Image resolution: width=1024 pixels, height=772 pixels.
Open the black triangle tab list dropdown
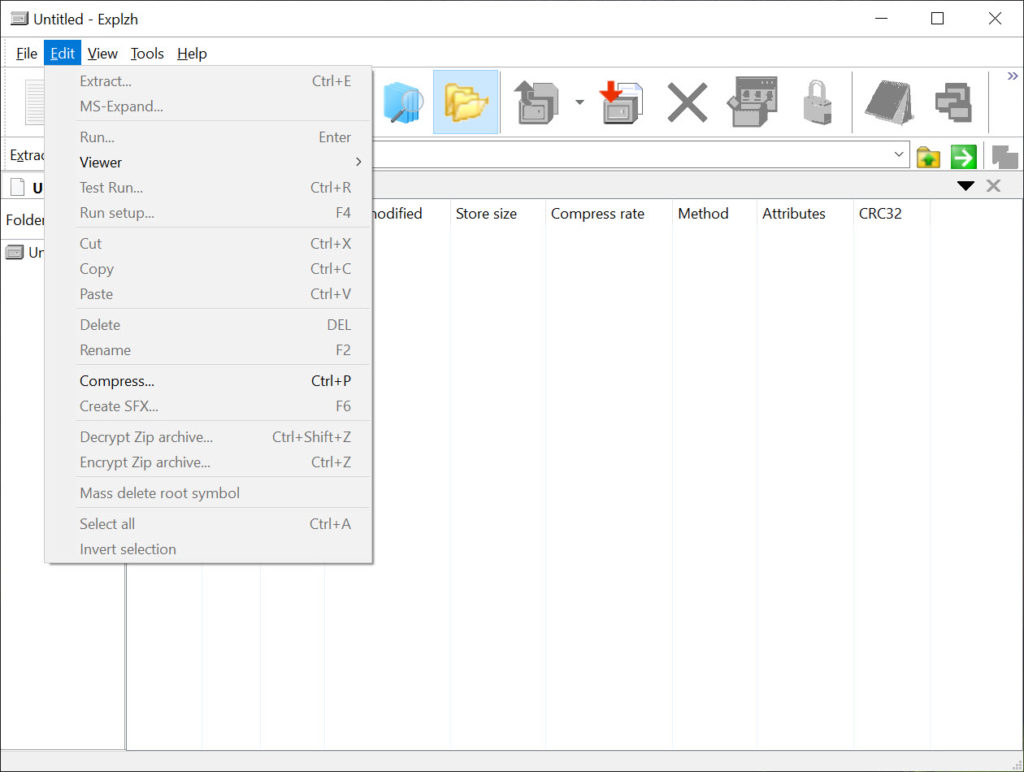(965, 186)
